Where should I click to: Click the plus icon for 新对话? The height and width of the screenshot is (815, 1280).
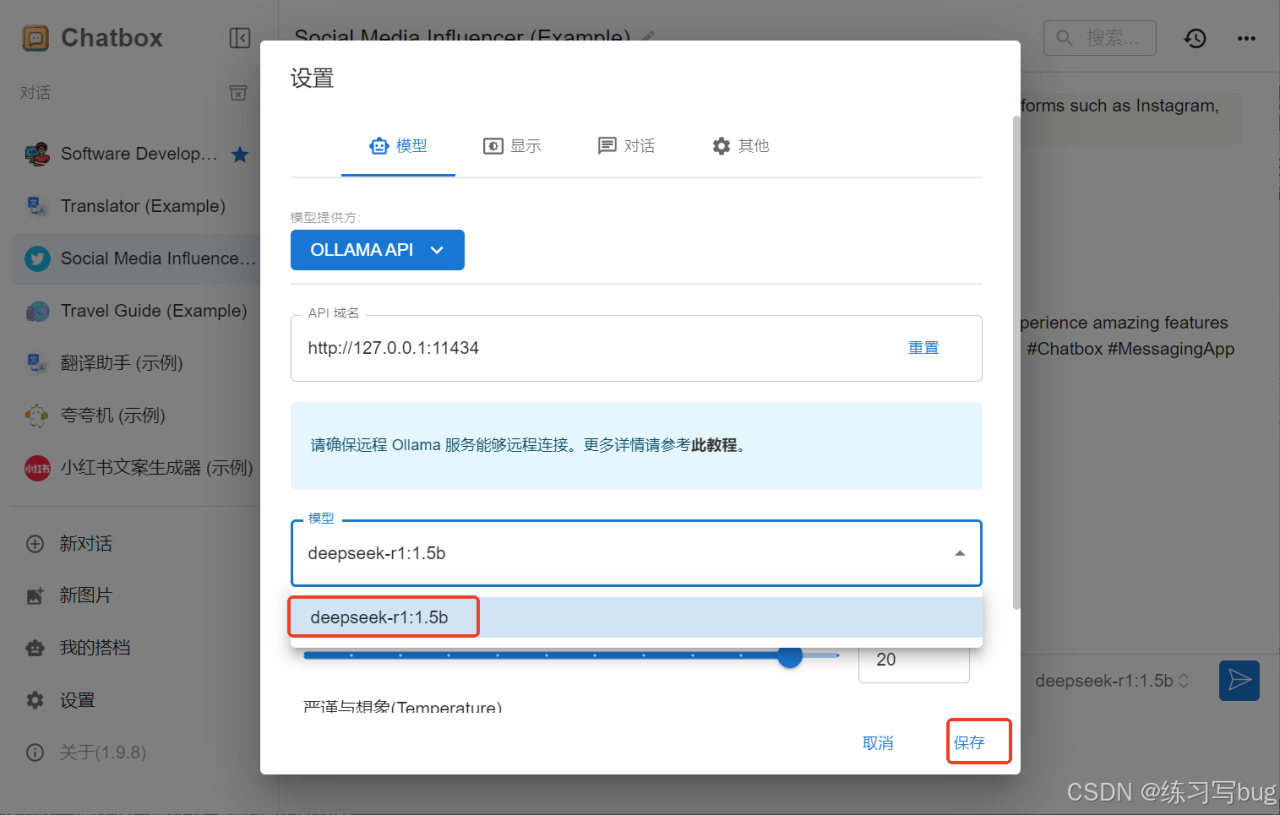[x=35, y=544]
